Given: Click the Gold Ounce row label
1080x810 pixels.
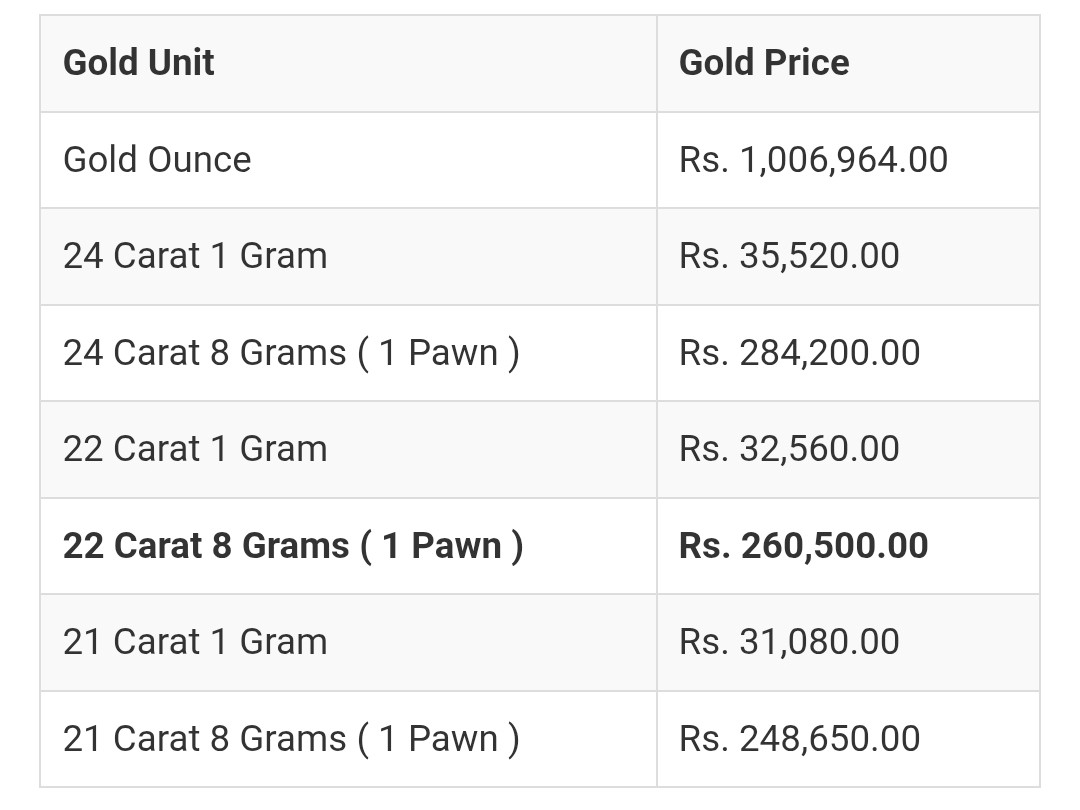Looking at the screenshot, I should 157,160.
